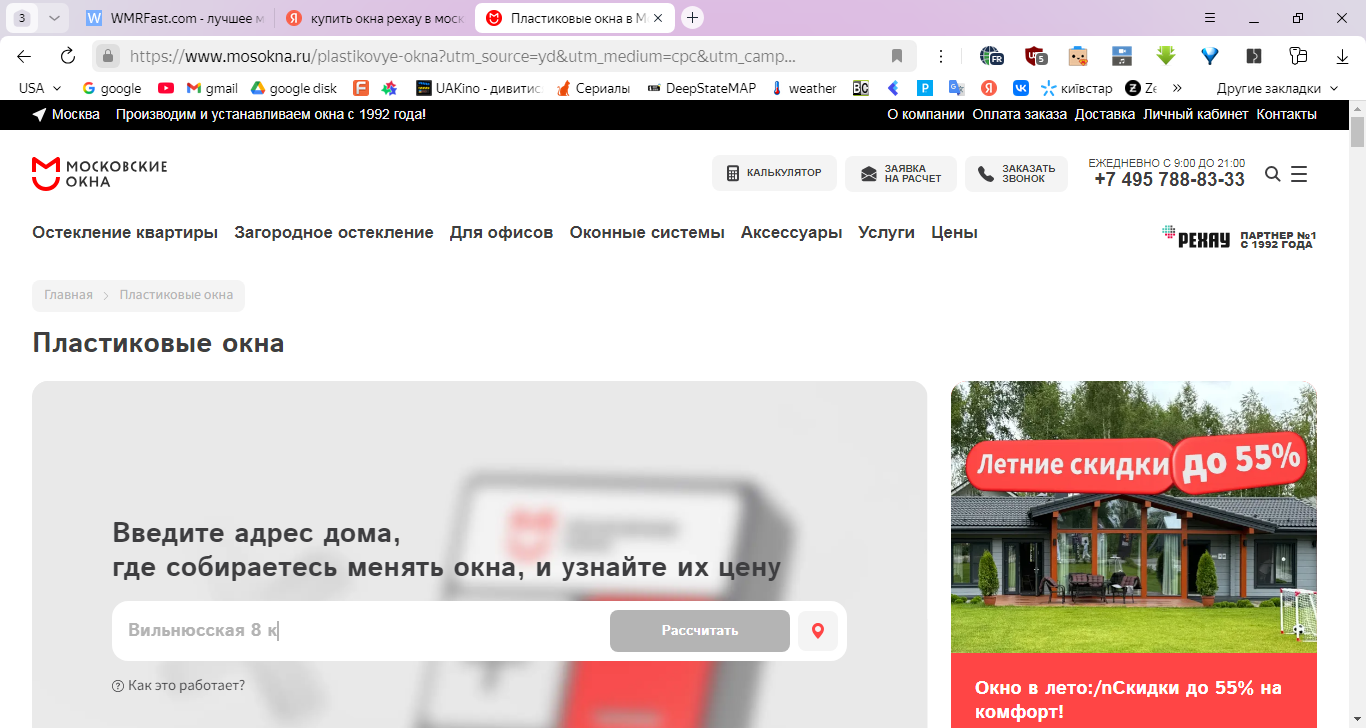Open the 'Как это работает?' link

tap(186, 686)
